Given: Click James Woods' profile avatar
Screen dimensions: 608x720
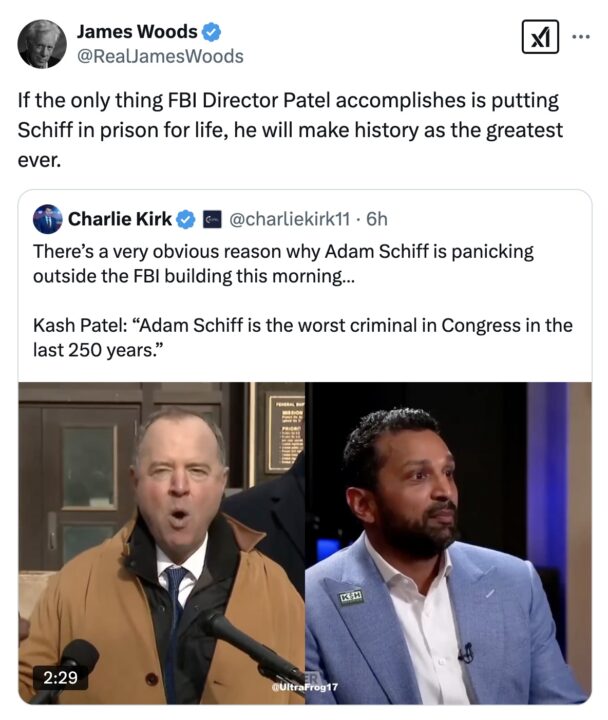Looking at the screenshot, I should coord(42,44).
